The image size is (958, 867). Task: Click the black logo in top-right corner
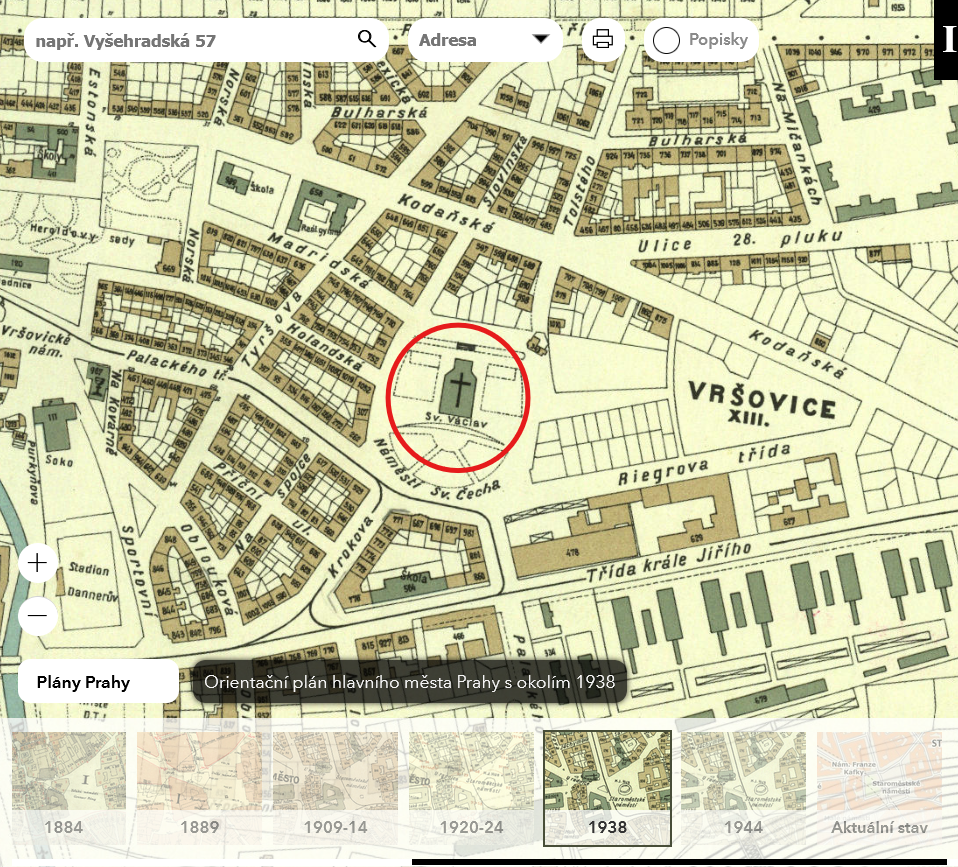(946, 40)
